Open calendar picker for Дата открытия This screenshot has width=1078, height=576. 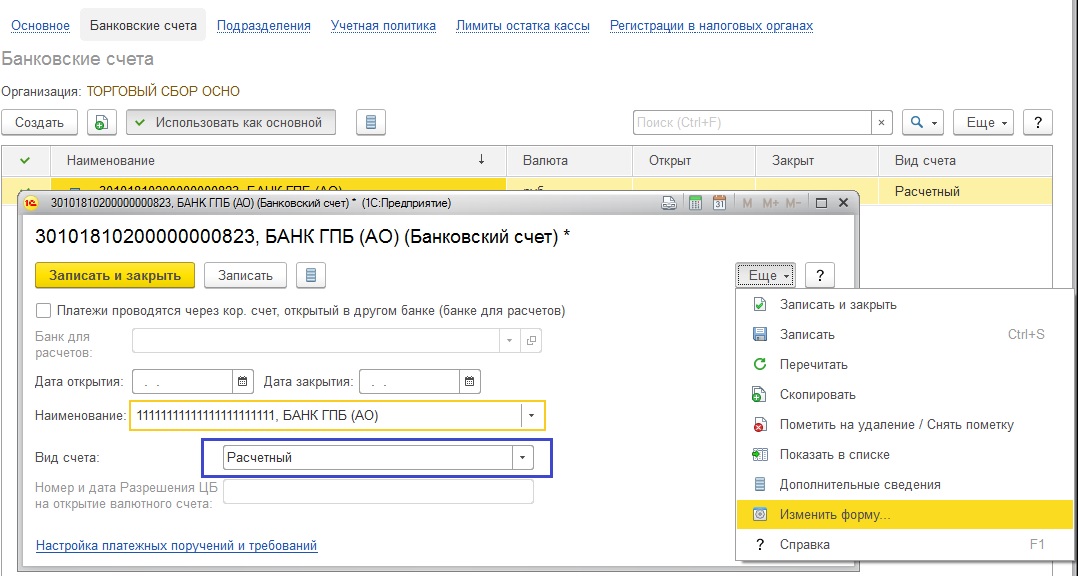click(x=243, y=381)
